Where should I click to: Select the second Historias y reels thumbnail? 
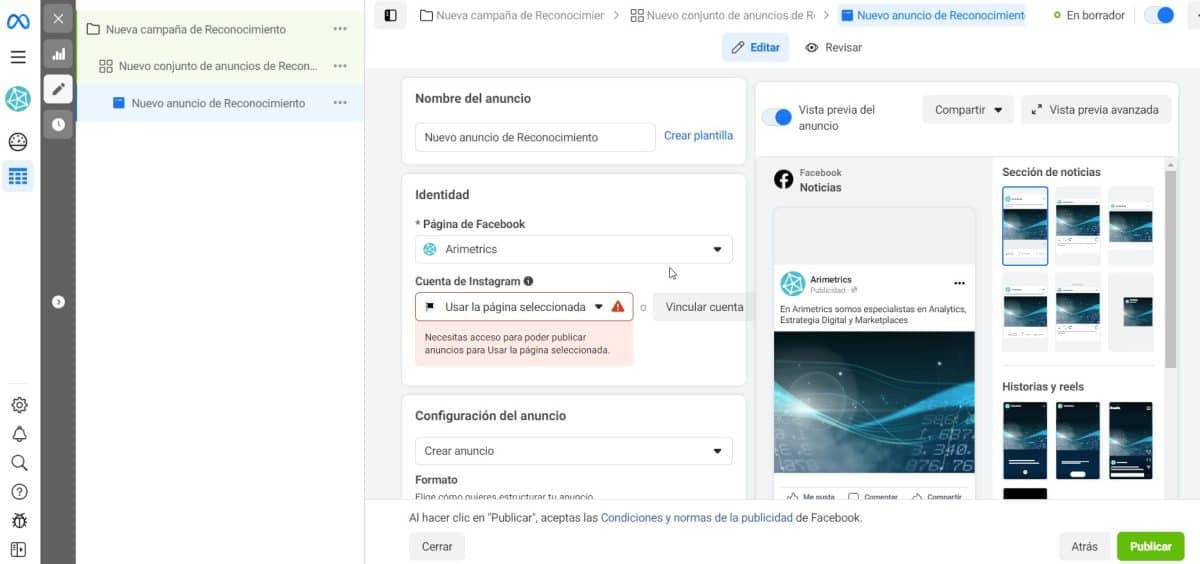point(1078,440)
